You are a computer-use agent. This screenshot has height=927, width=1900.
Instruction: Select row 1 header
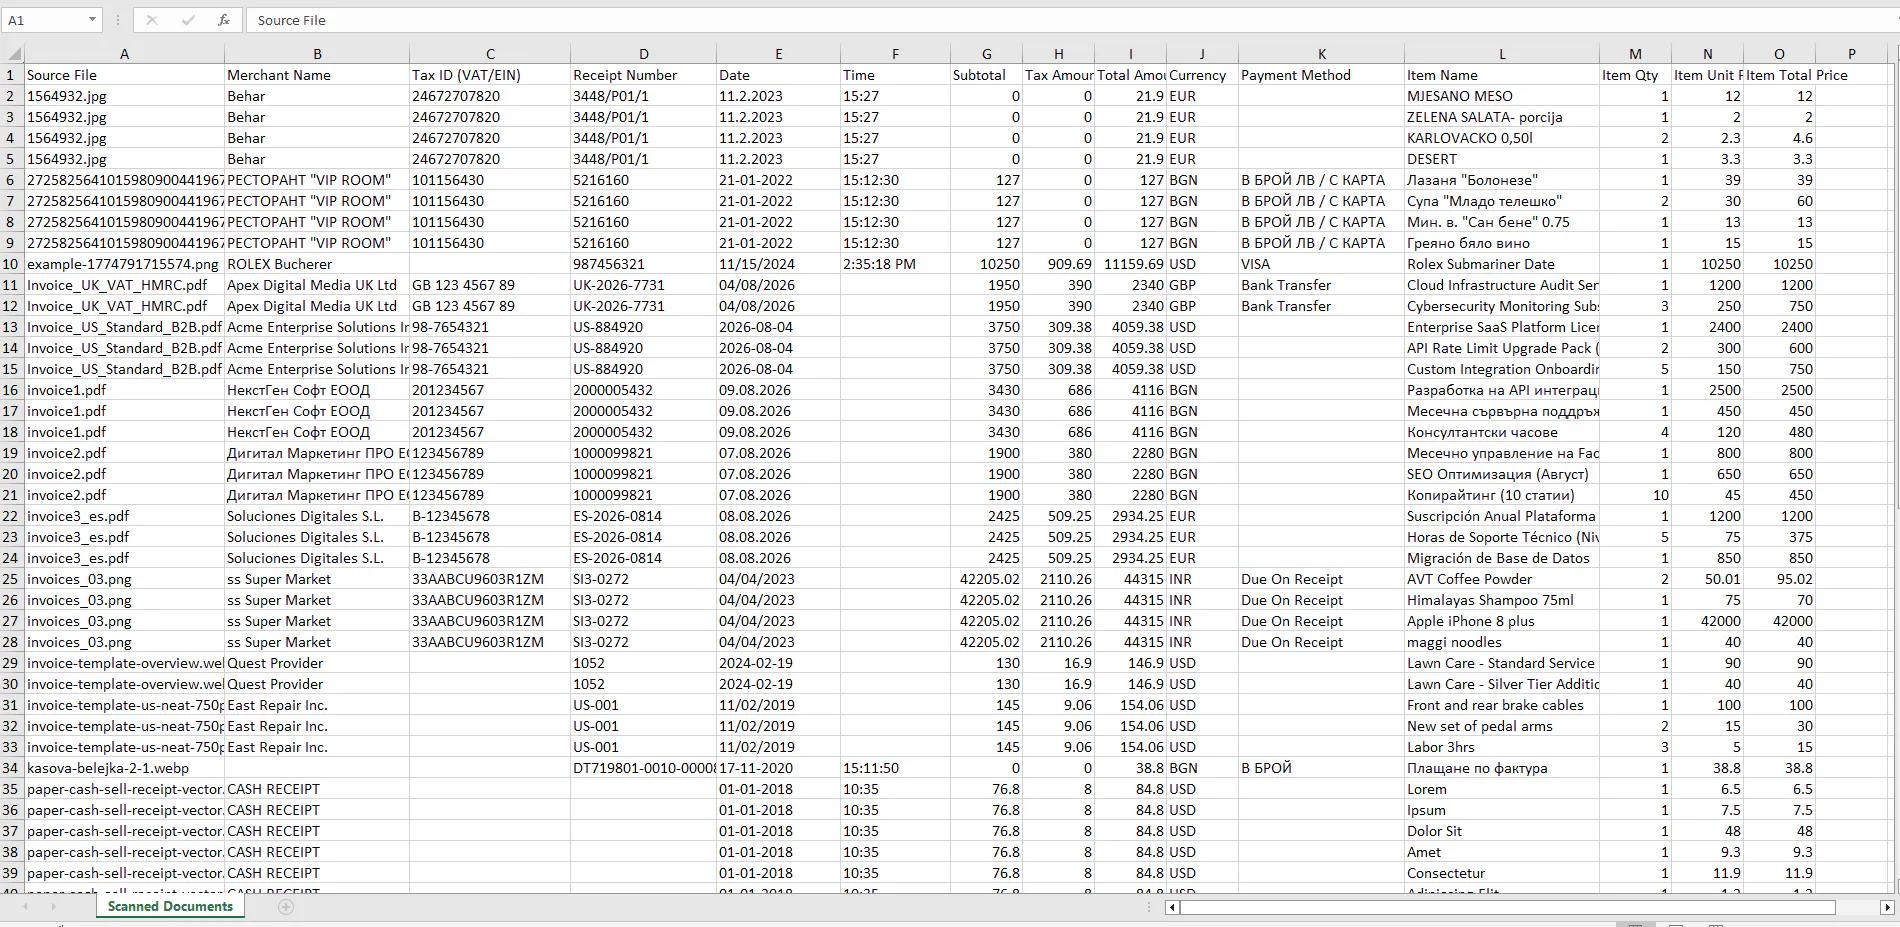click(x=12, y=75)
